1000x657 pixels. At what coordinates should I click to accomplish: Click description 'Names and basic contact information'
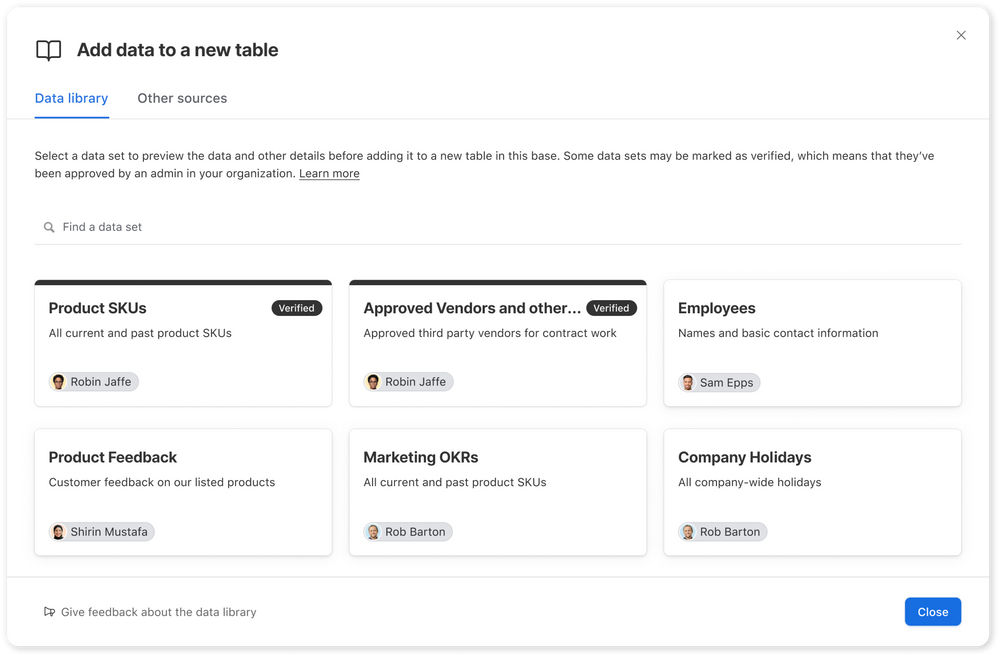pos(778,333)
